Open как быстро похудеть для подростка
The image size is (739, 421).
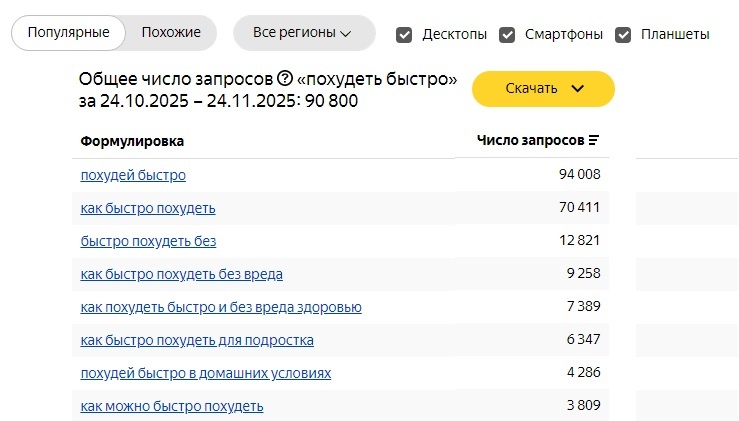coord(197,340)
